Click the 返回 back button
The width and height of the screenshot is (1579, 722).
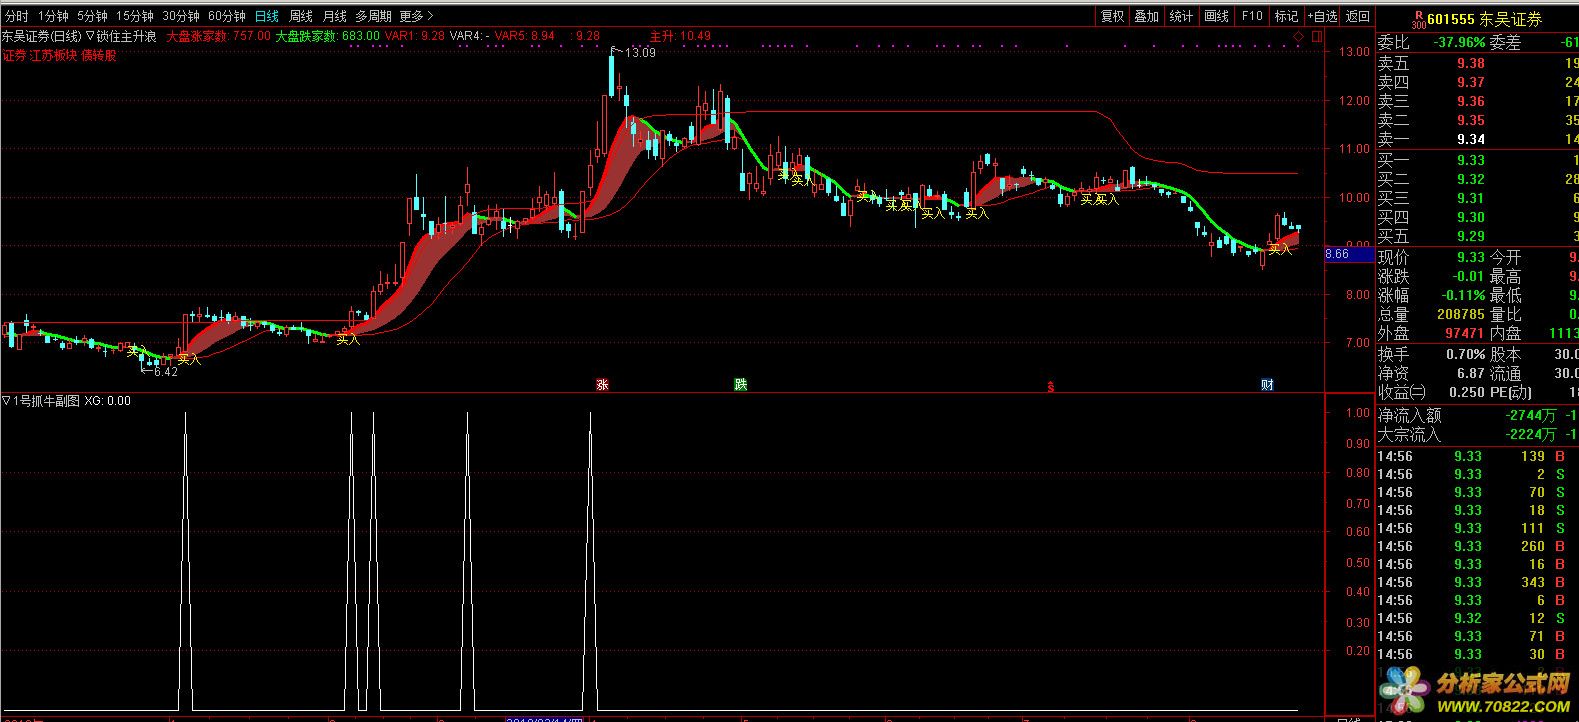pyautogui.click(x=1357, y=16)
